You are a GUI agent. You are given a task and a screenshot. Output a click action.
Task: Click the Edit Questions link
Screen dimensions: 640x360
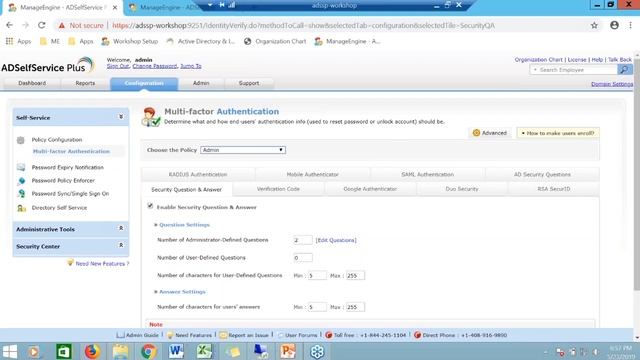tap(336, 240)
